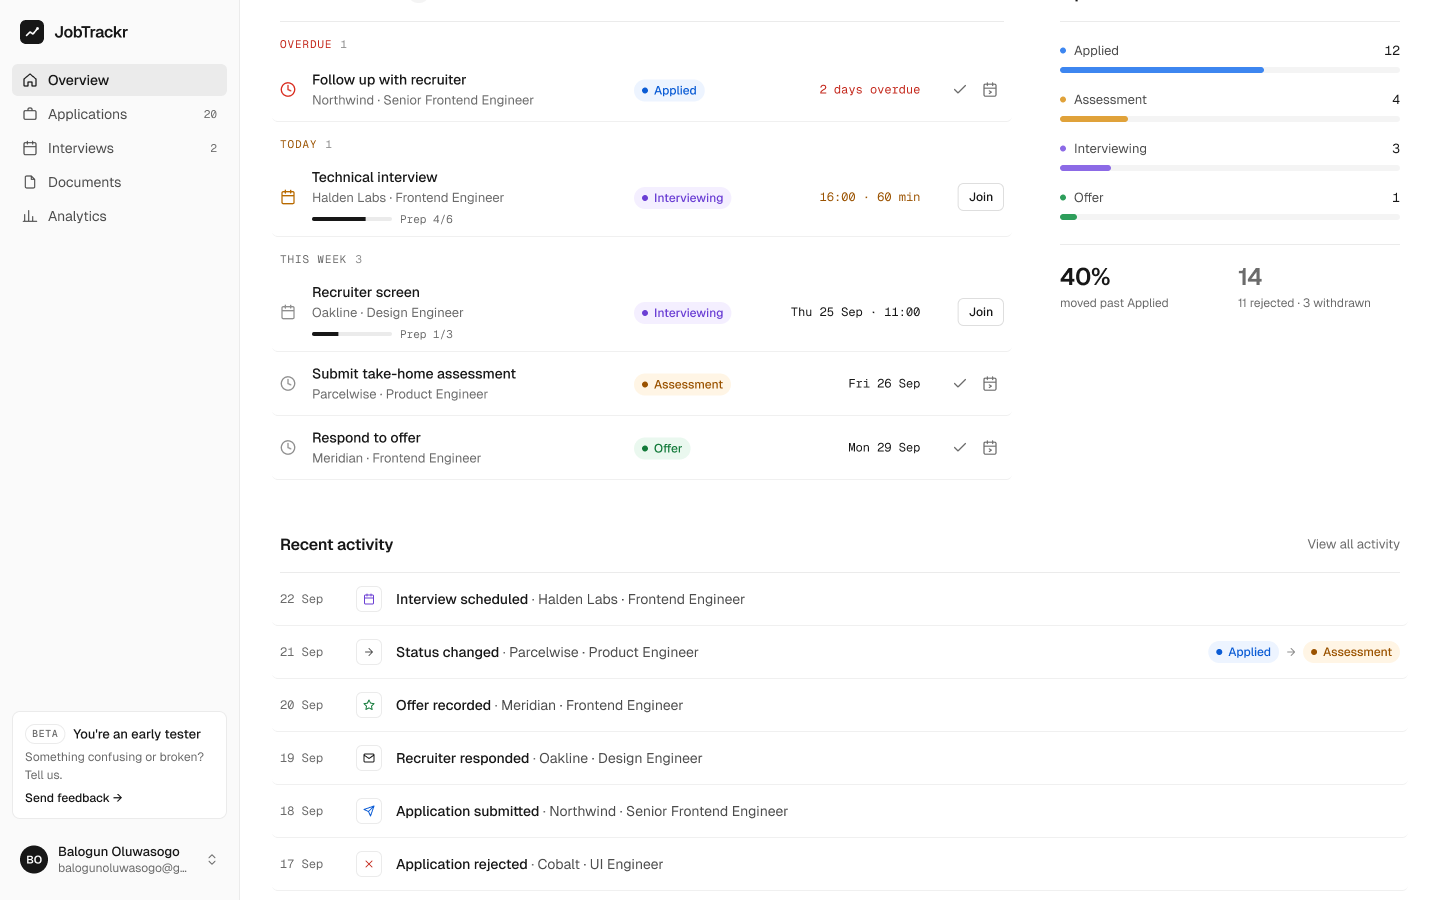This screenshot has width=1440, height=900.
Task: Open View all activity link
Action: click(1353, 544)
